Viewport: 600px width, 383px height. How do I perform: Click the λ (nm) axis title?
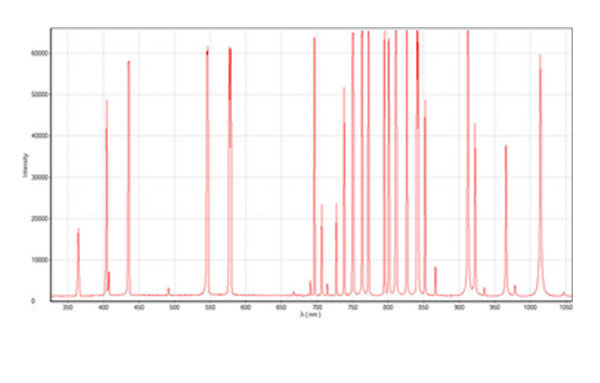click(310, 315)
